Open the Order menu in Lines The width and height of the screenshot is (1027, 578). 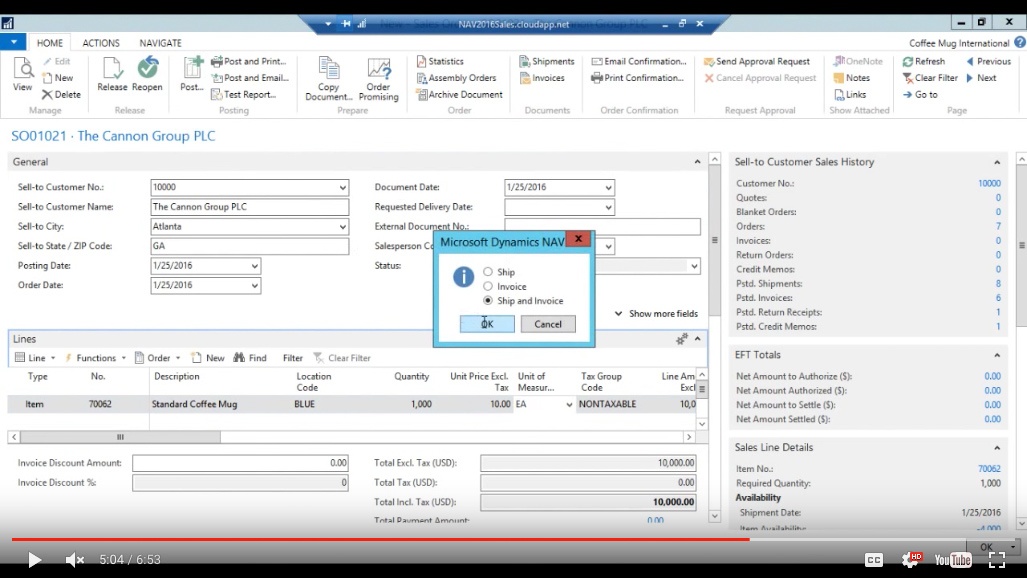(157, 358)
